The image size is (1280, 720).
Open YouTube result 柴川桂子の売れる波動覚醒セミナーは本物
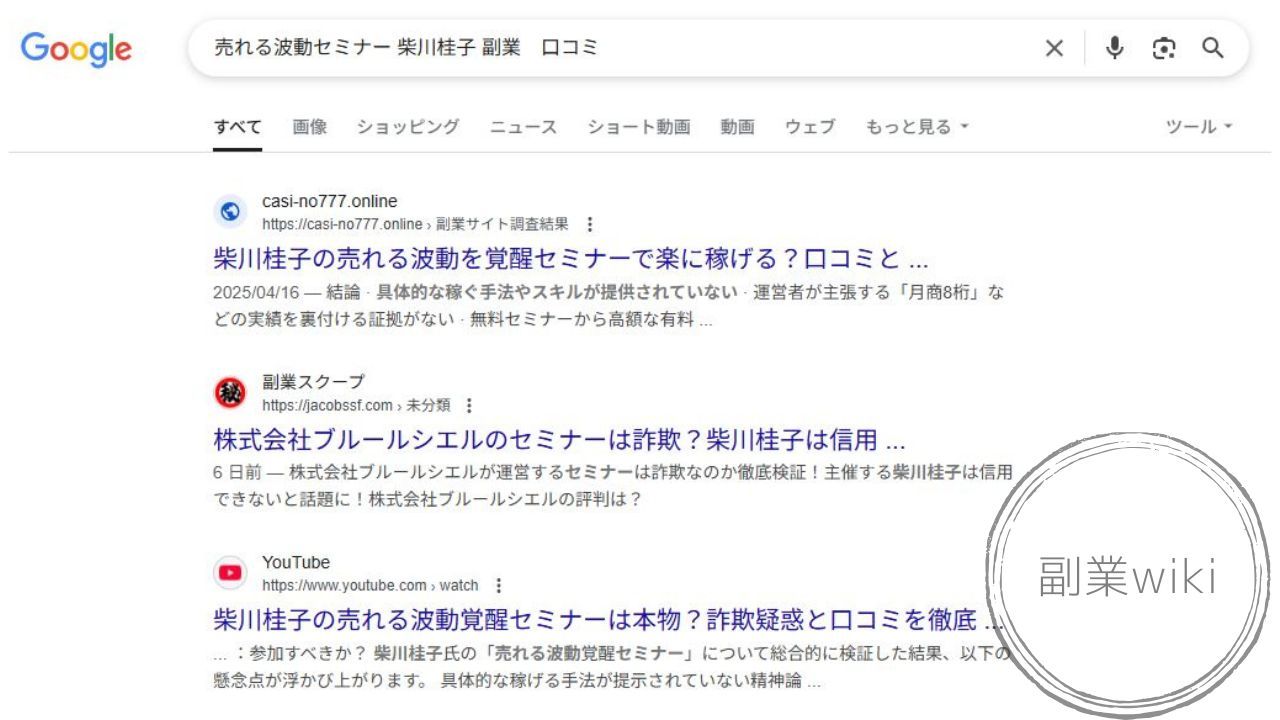click(609, 620)
